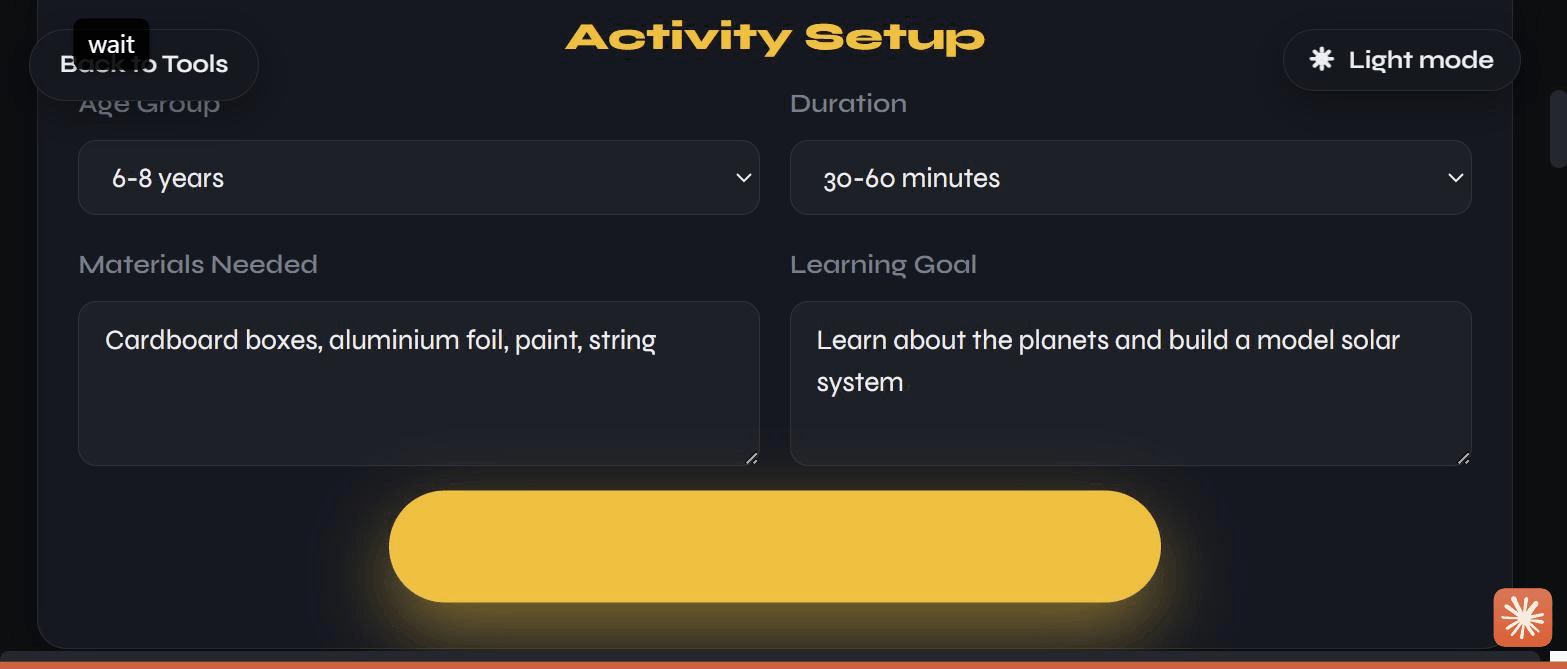Expand the "30-60 minutes" duration dropdown

1131,178
